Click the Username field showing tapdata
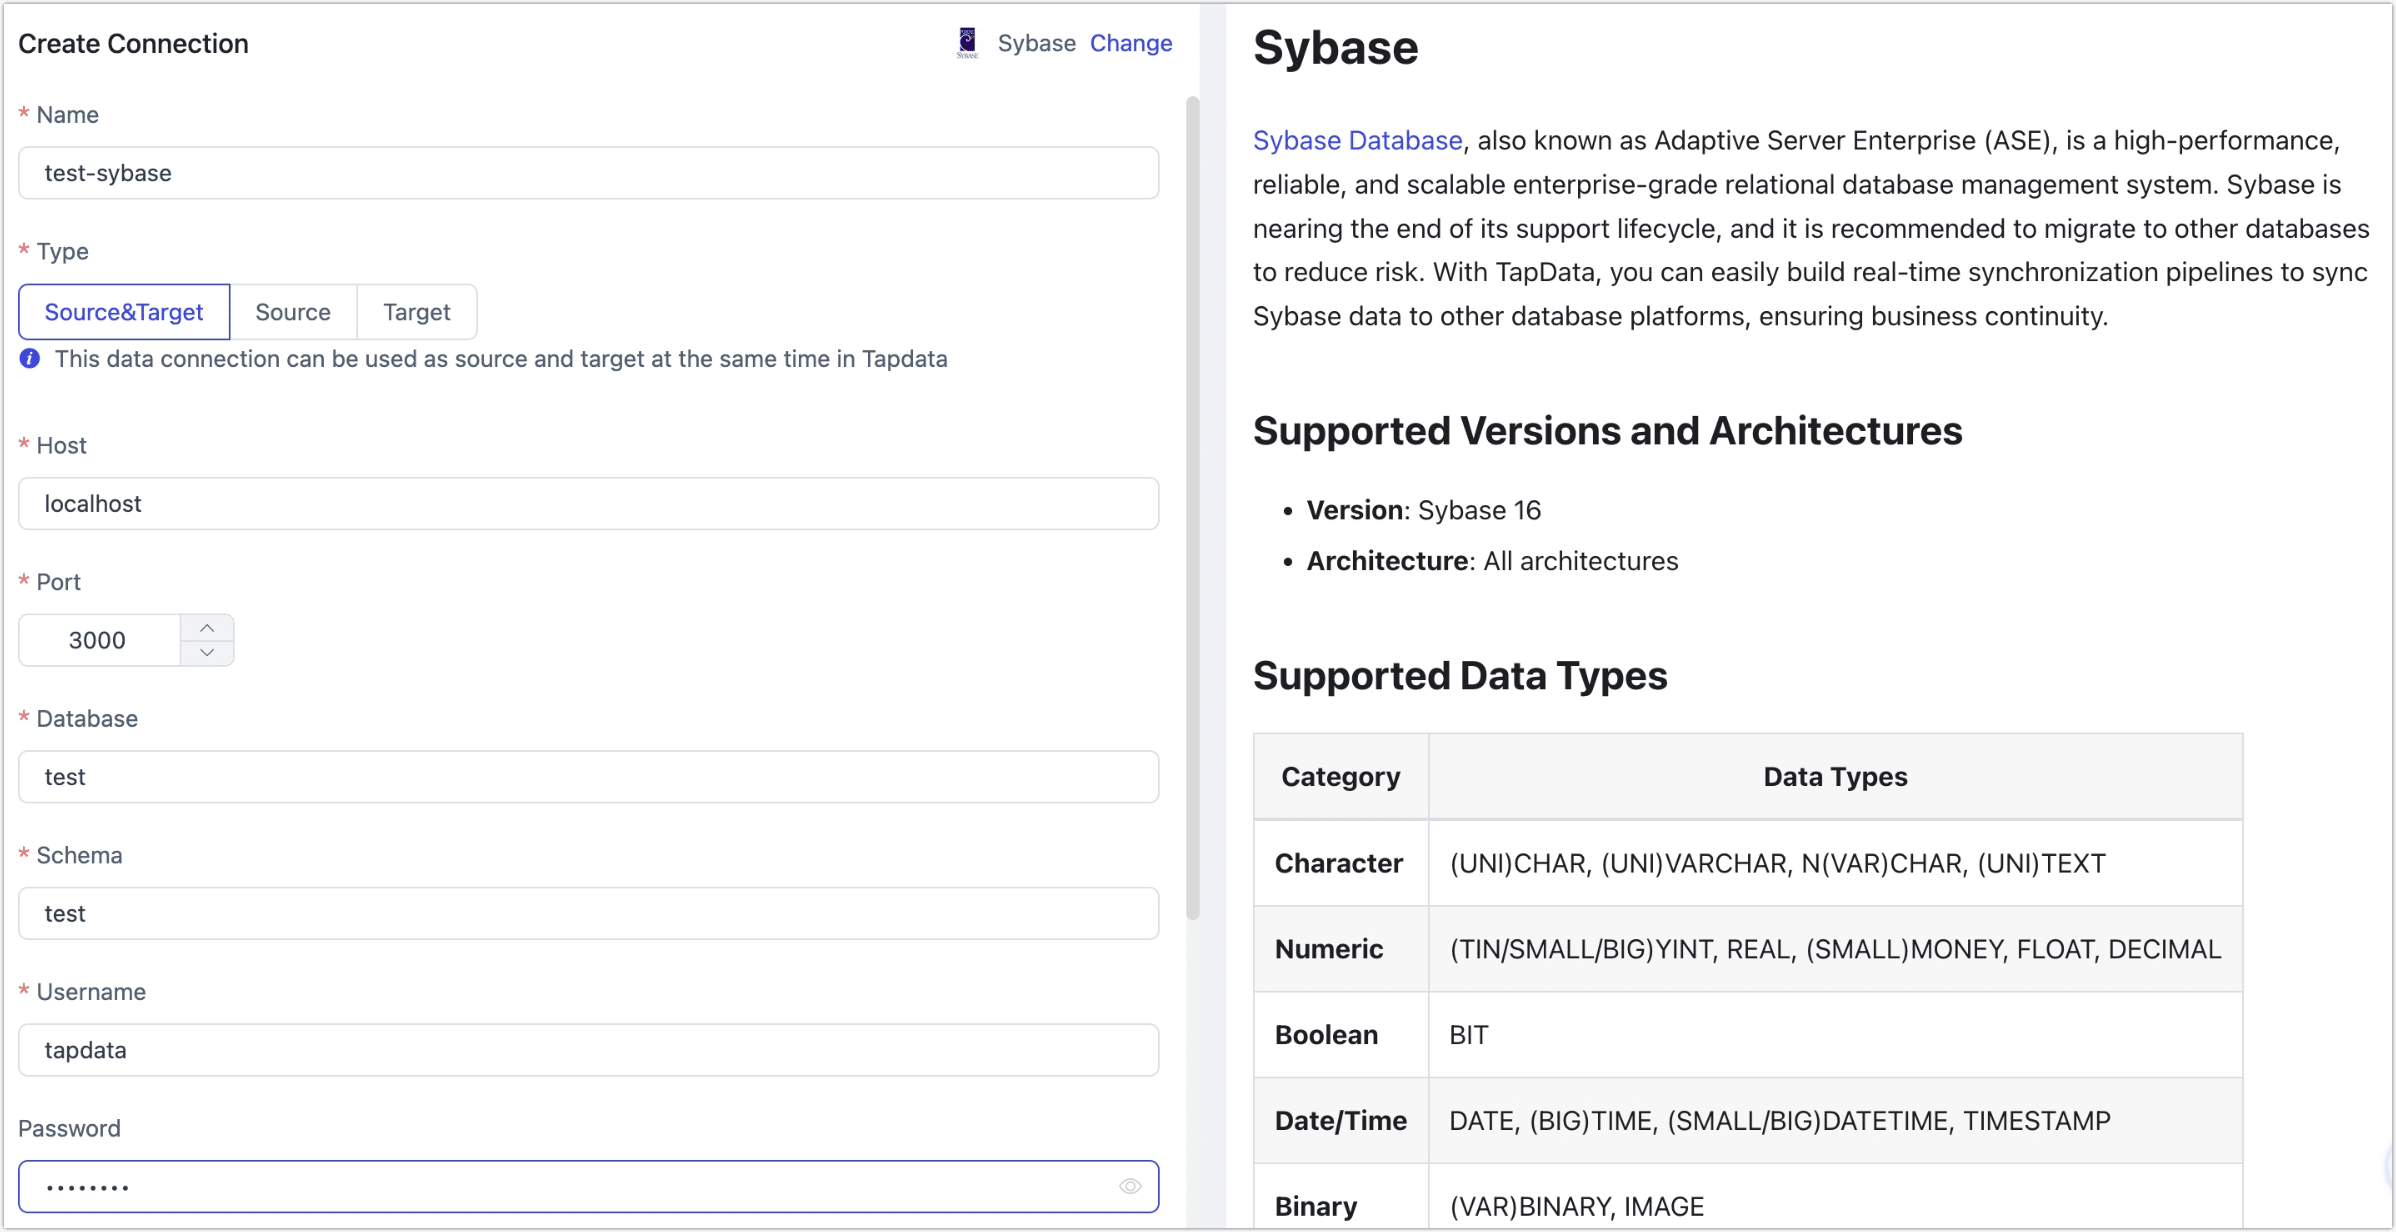 coord(588,1050)
